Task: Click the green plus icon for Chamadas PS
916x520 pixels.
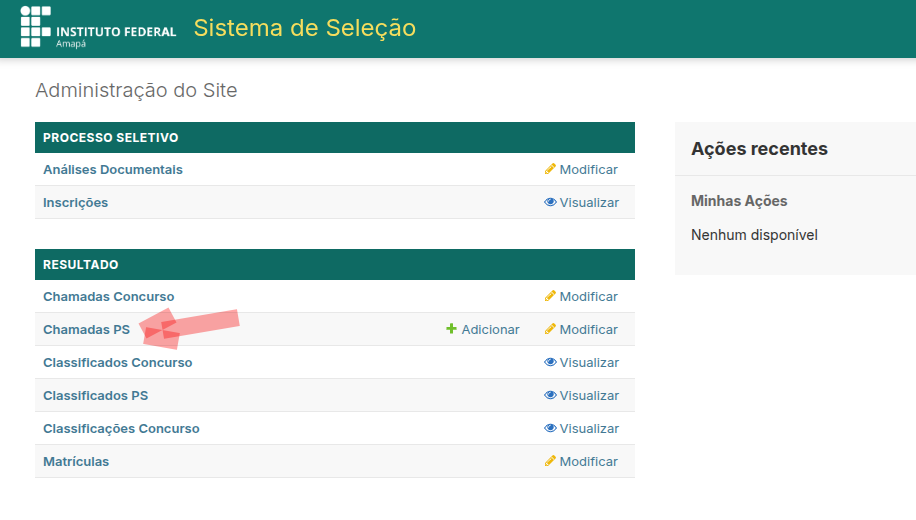Action: pyautogui.click(x=451, y=329)
